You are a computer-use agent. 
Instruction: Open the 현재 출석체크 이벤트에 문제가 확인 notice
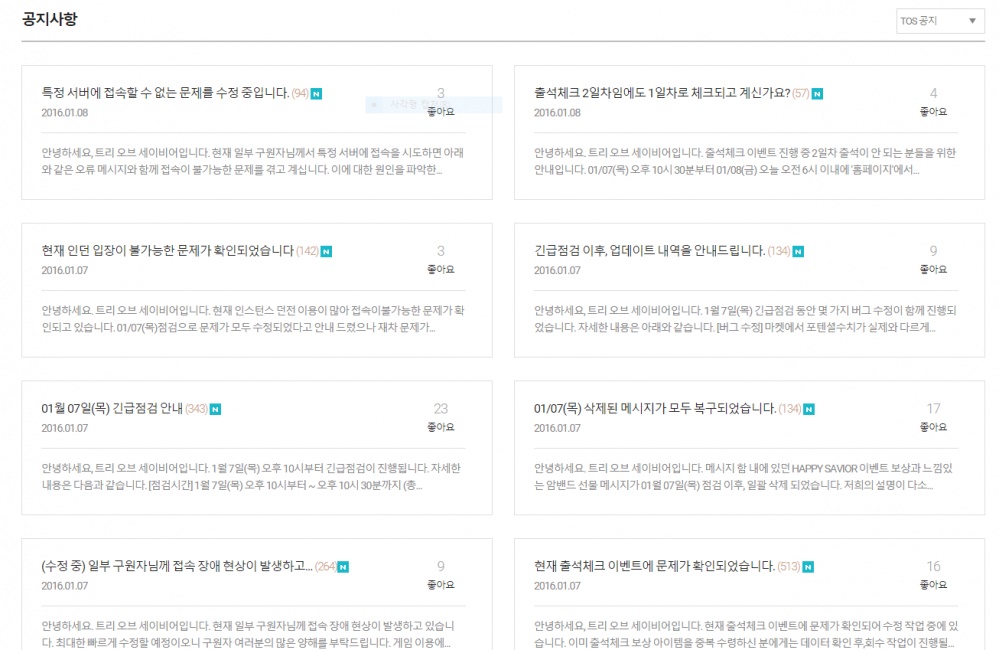[x=654, y=566]
